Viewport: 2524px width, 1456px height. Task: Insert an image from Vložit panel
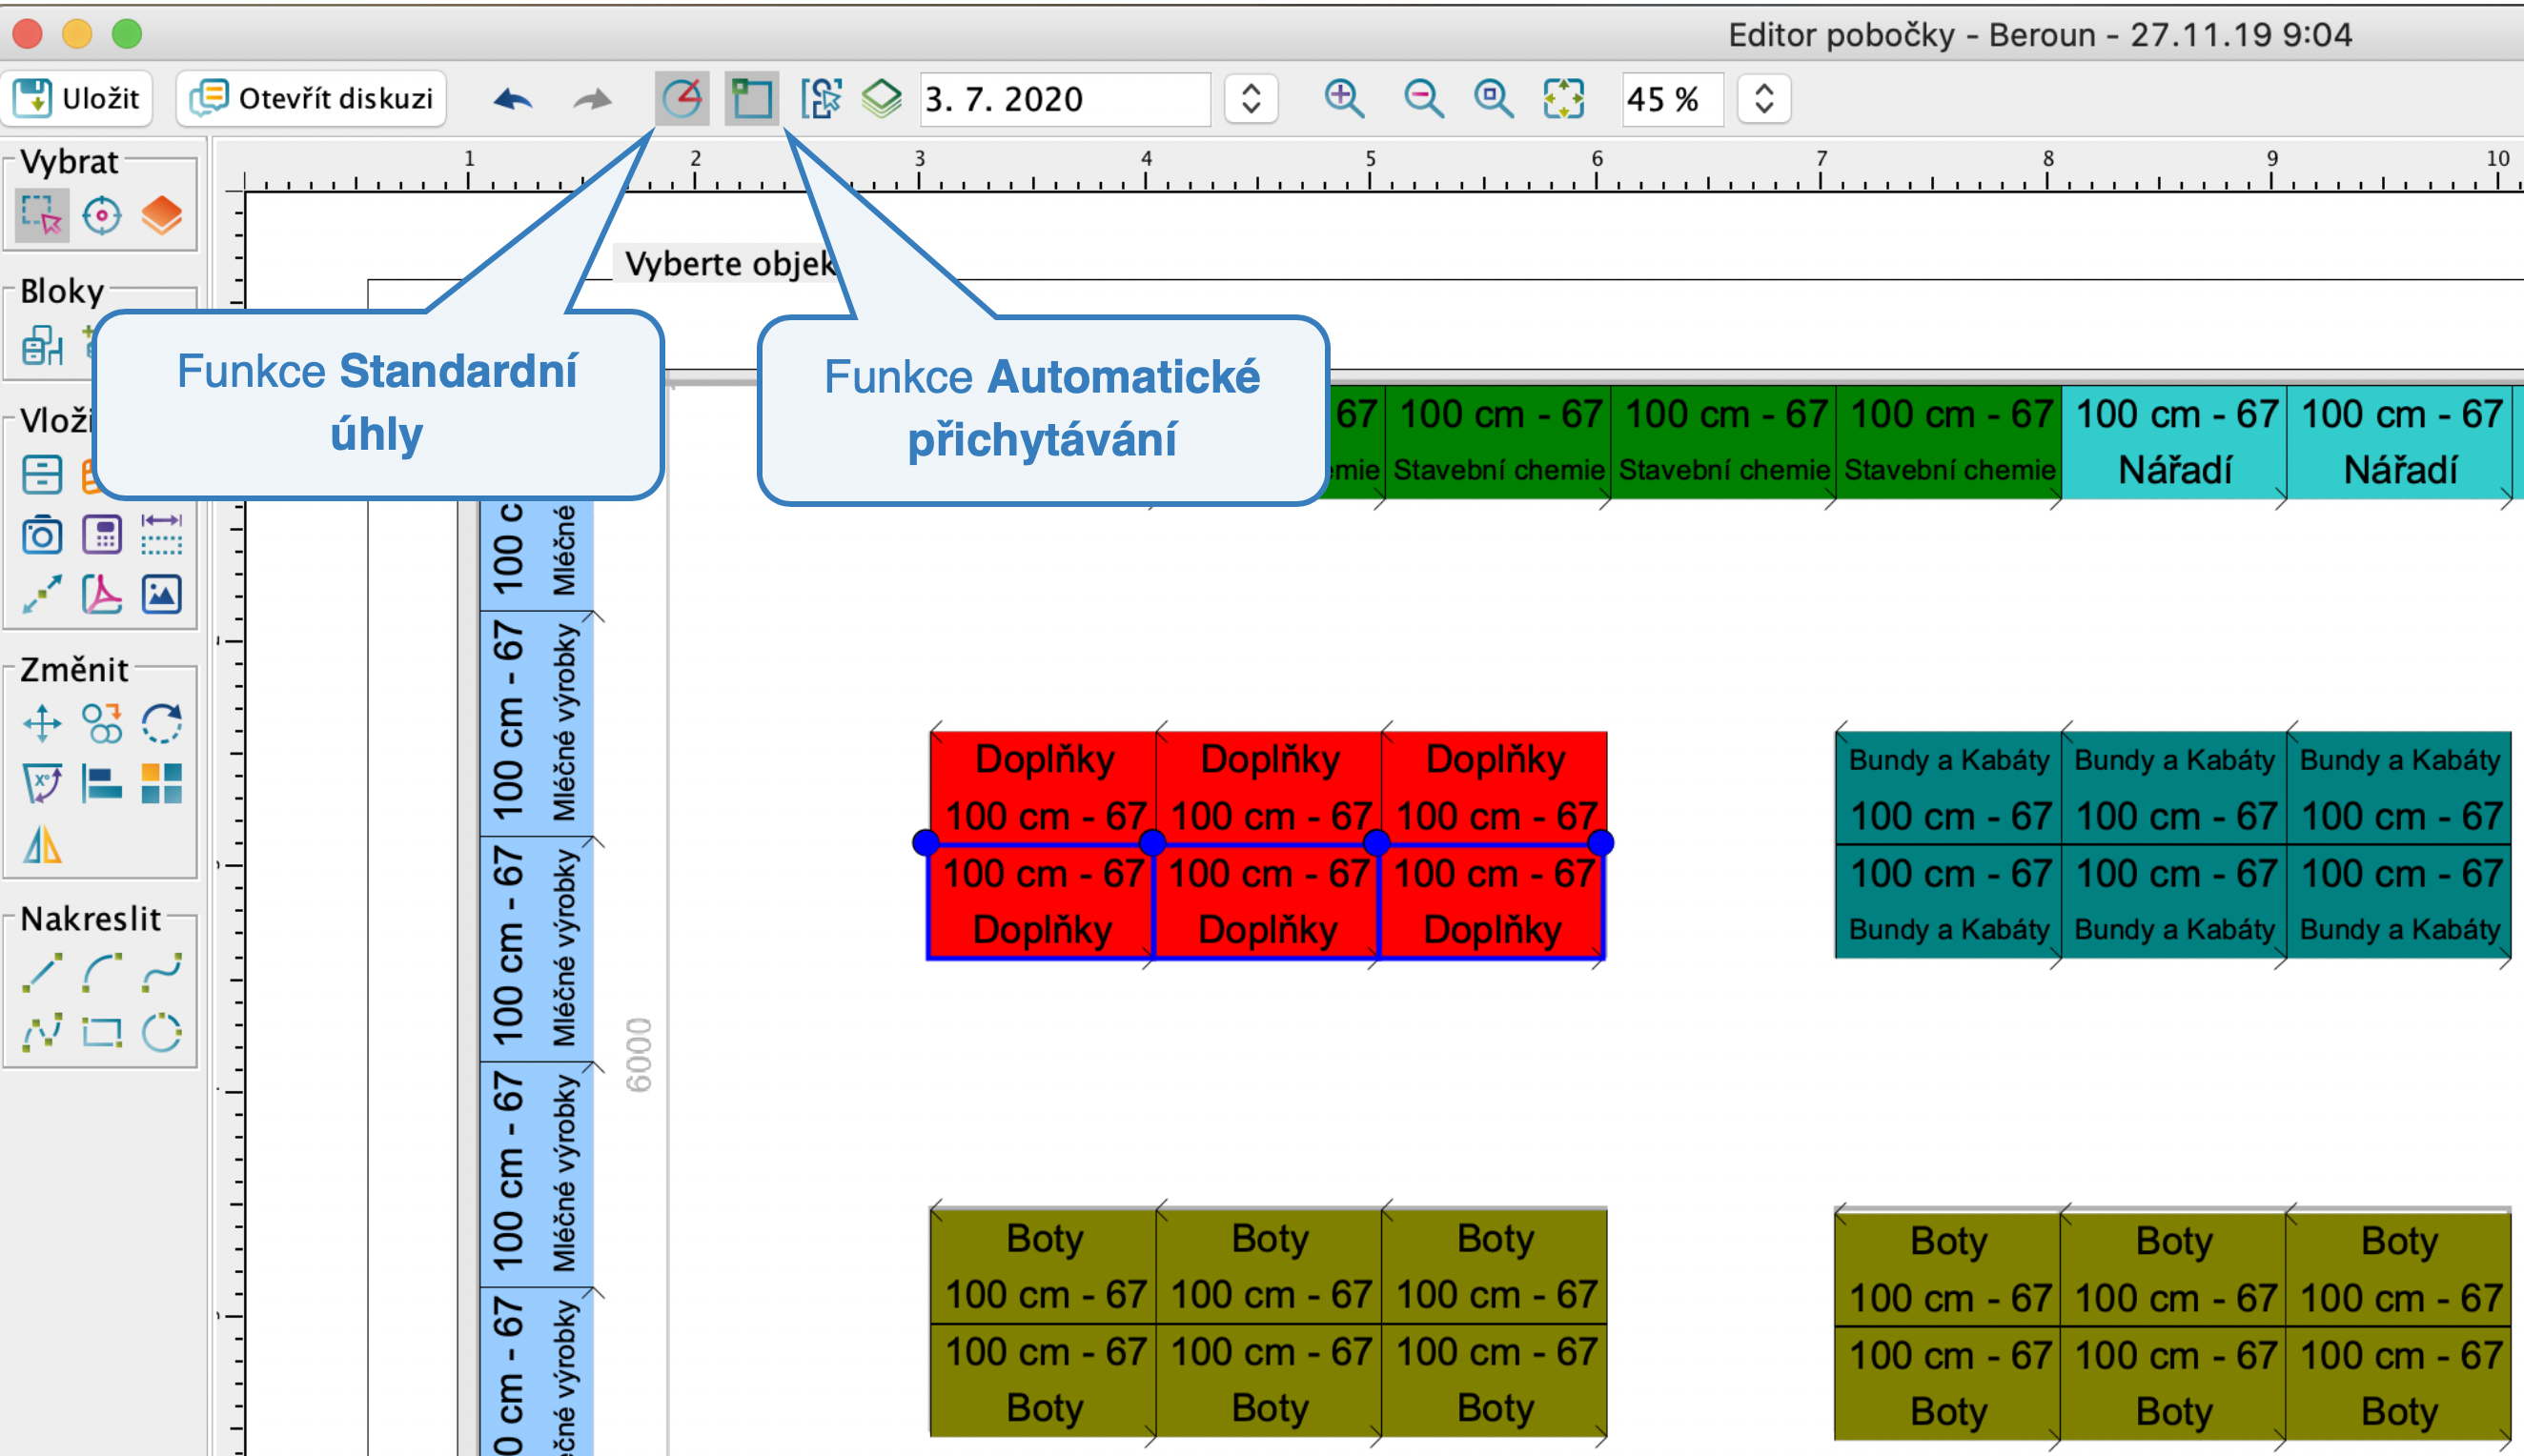coord(161,594)
